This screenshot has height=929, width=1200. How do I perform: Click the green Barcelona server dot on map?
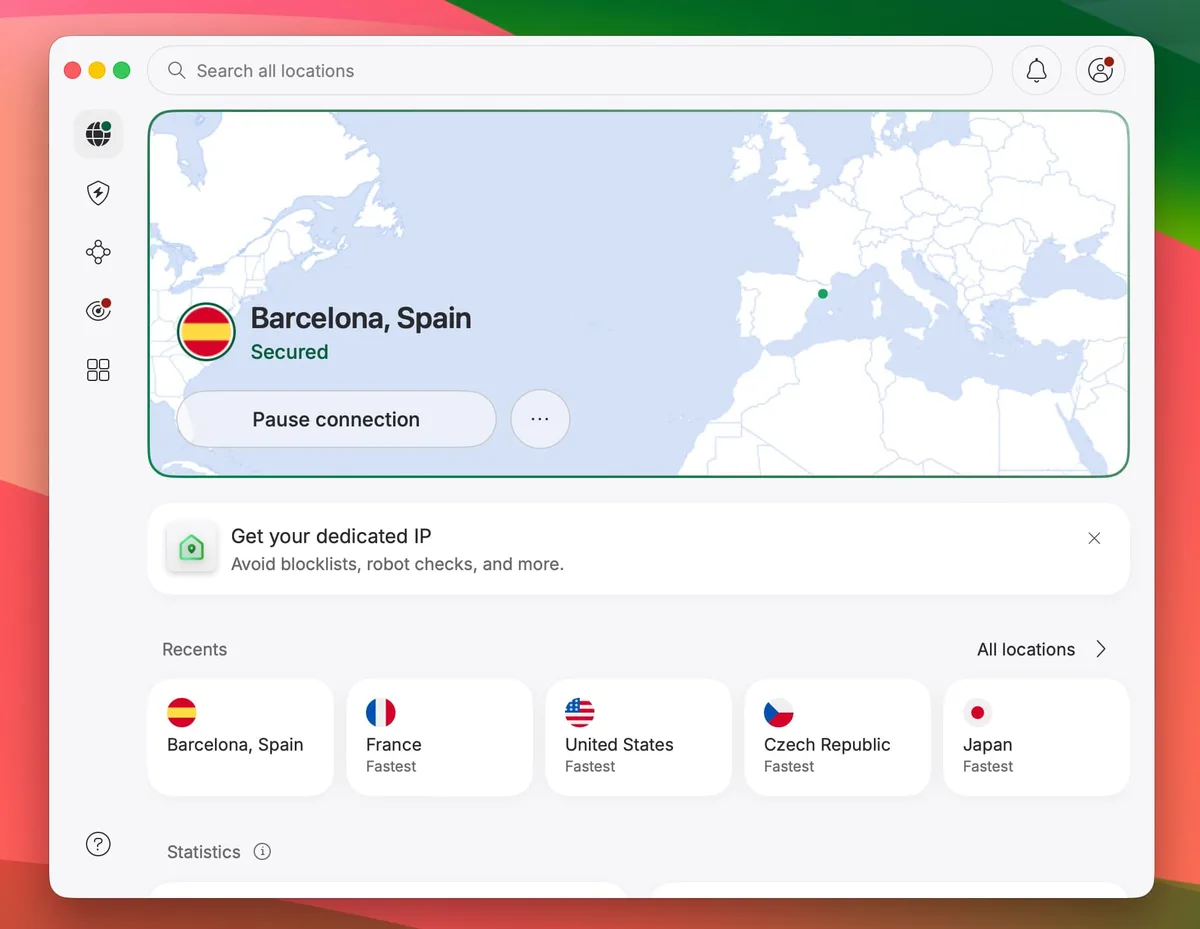click(x=823, y=294)
